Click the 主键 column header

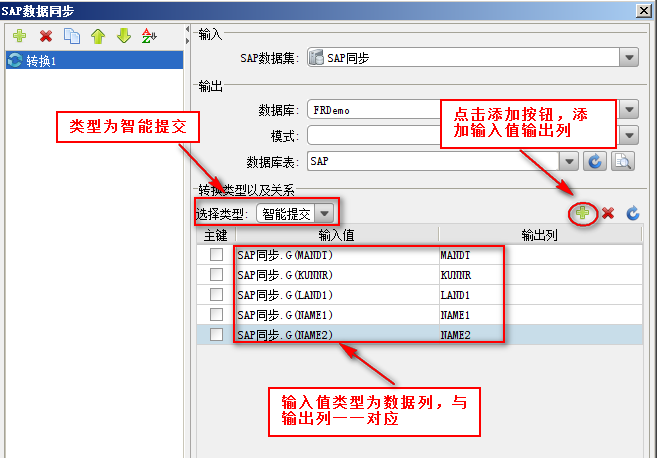(x=216, y=235)
